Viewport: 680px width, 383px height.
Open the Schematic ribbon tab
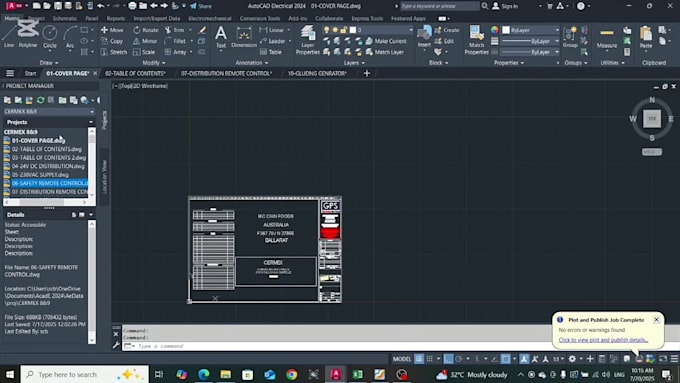(64, 19)
